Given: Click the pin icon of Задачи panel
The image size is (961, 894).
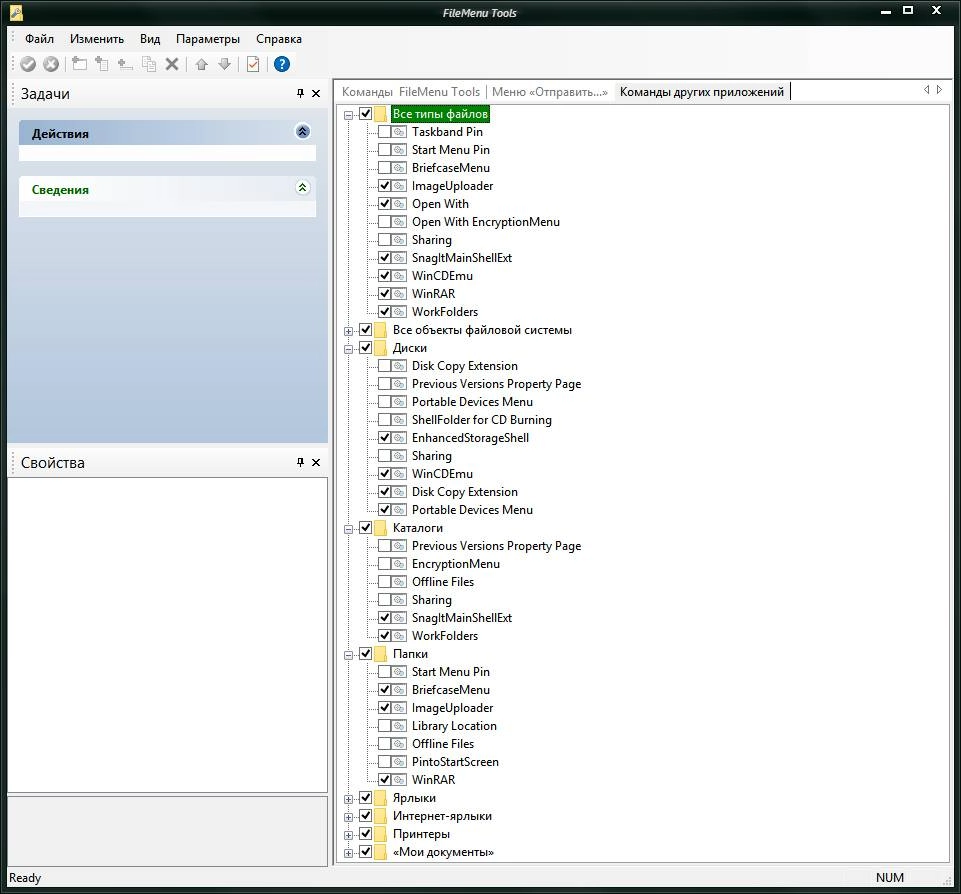Looking at the screenshot, I should 300,93.
